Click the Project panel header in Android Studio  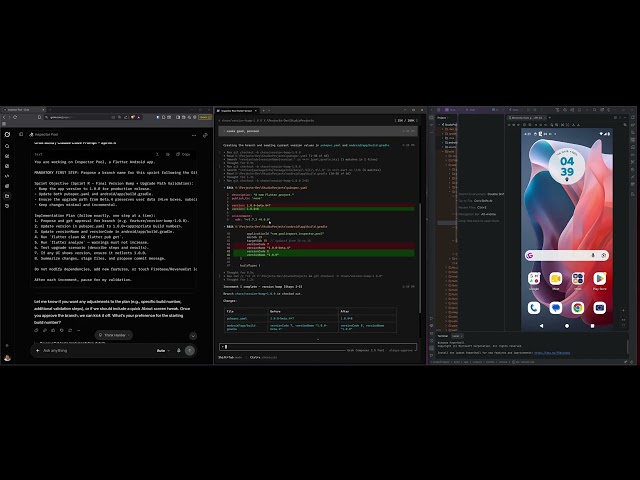pyautogui.click(x=442, y=118)
